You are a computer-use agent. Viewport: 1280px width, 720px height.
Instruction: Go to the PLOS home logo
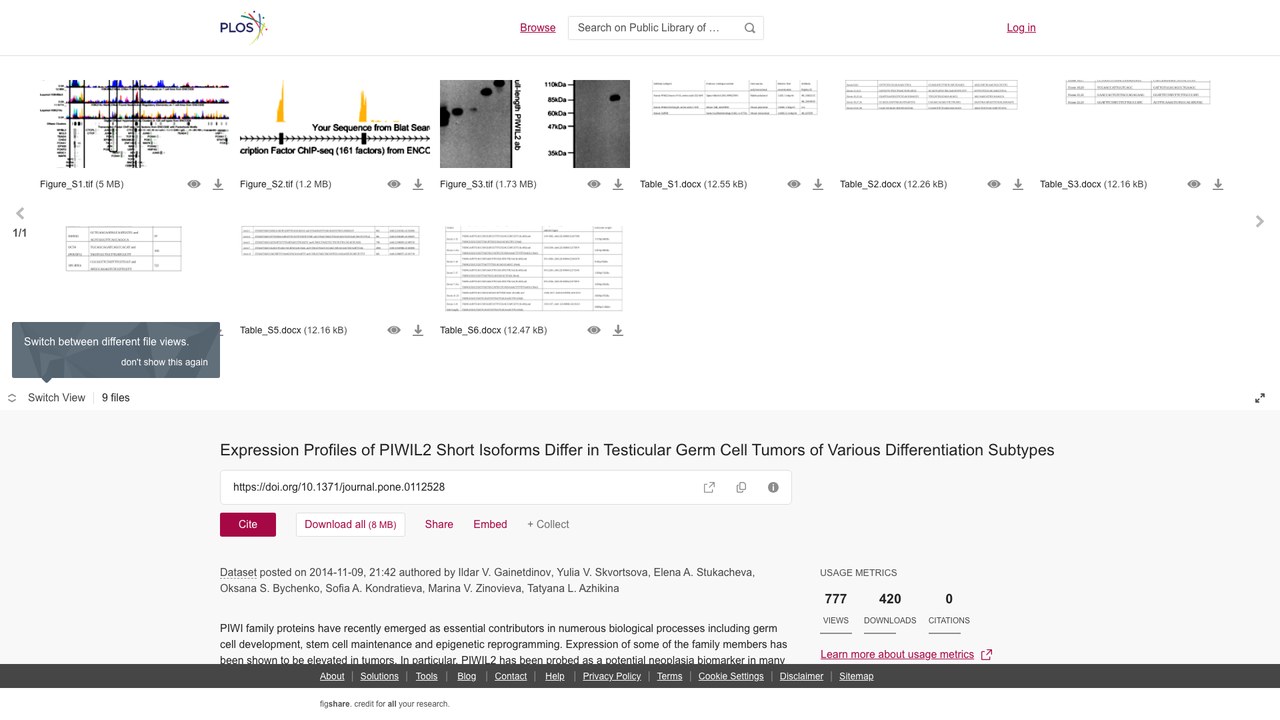tap(244, 27)
